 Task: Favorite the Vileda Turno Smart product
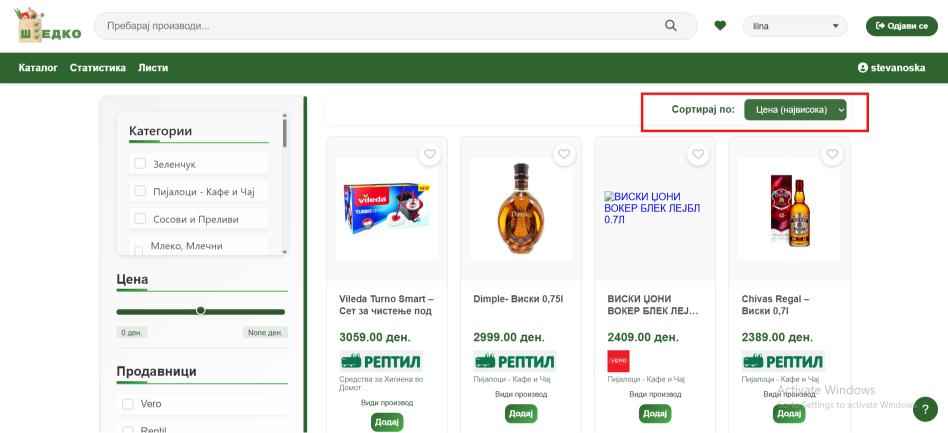pyautogui.click(x=429, y=155)
